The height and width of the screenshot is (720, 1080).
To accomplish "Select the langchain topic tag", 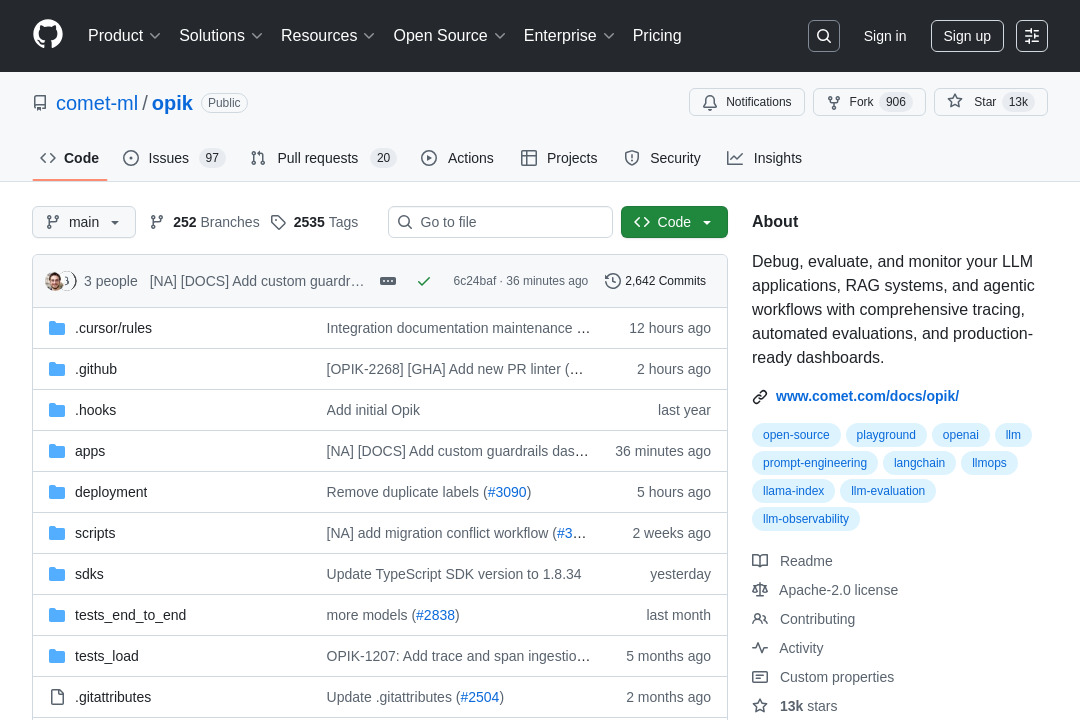I will 919,463.
